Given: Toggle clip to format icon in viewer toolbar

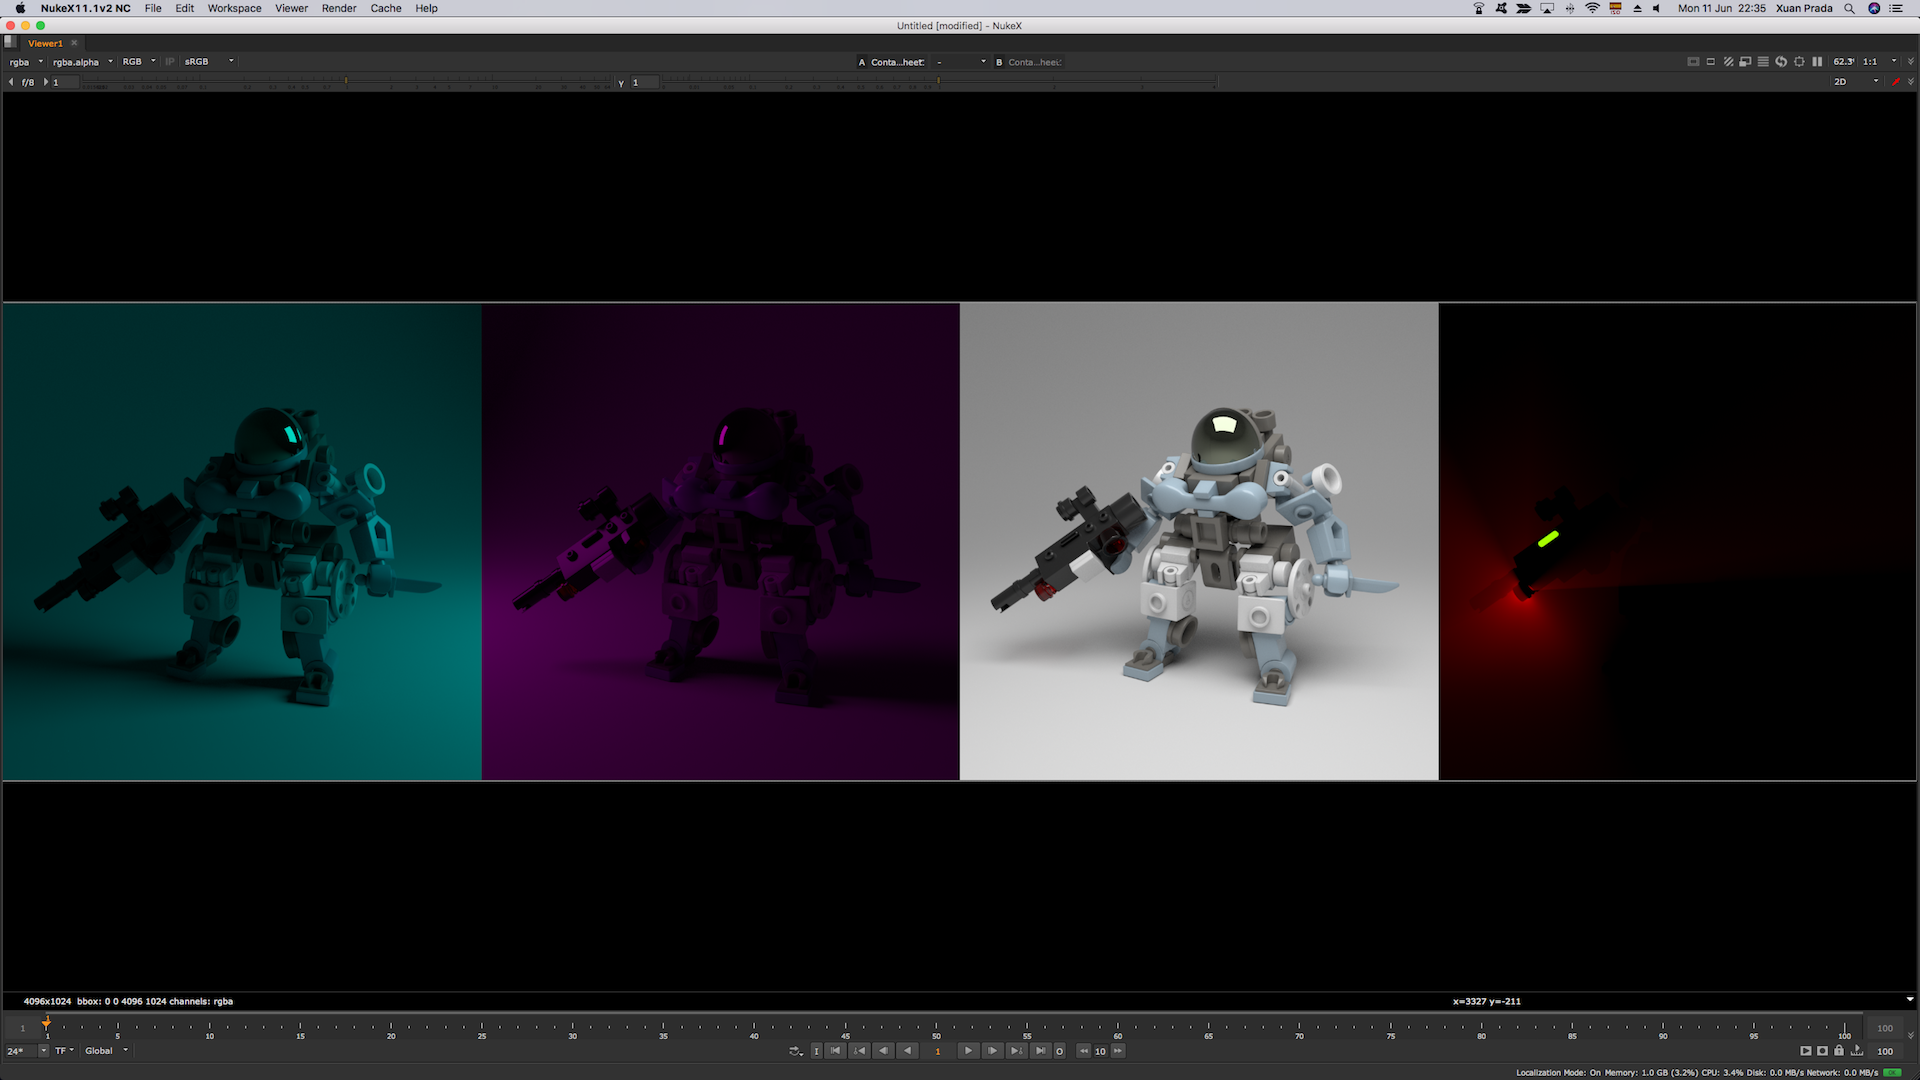Looking at the screenshot, I should pos(1693,61).
